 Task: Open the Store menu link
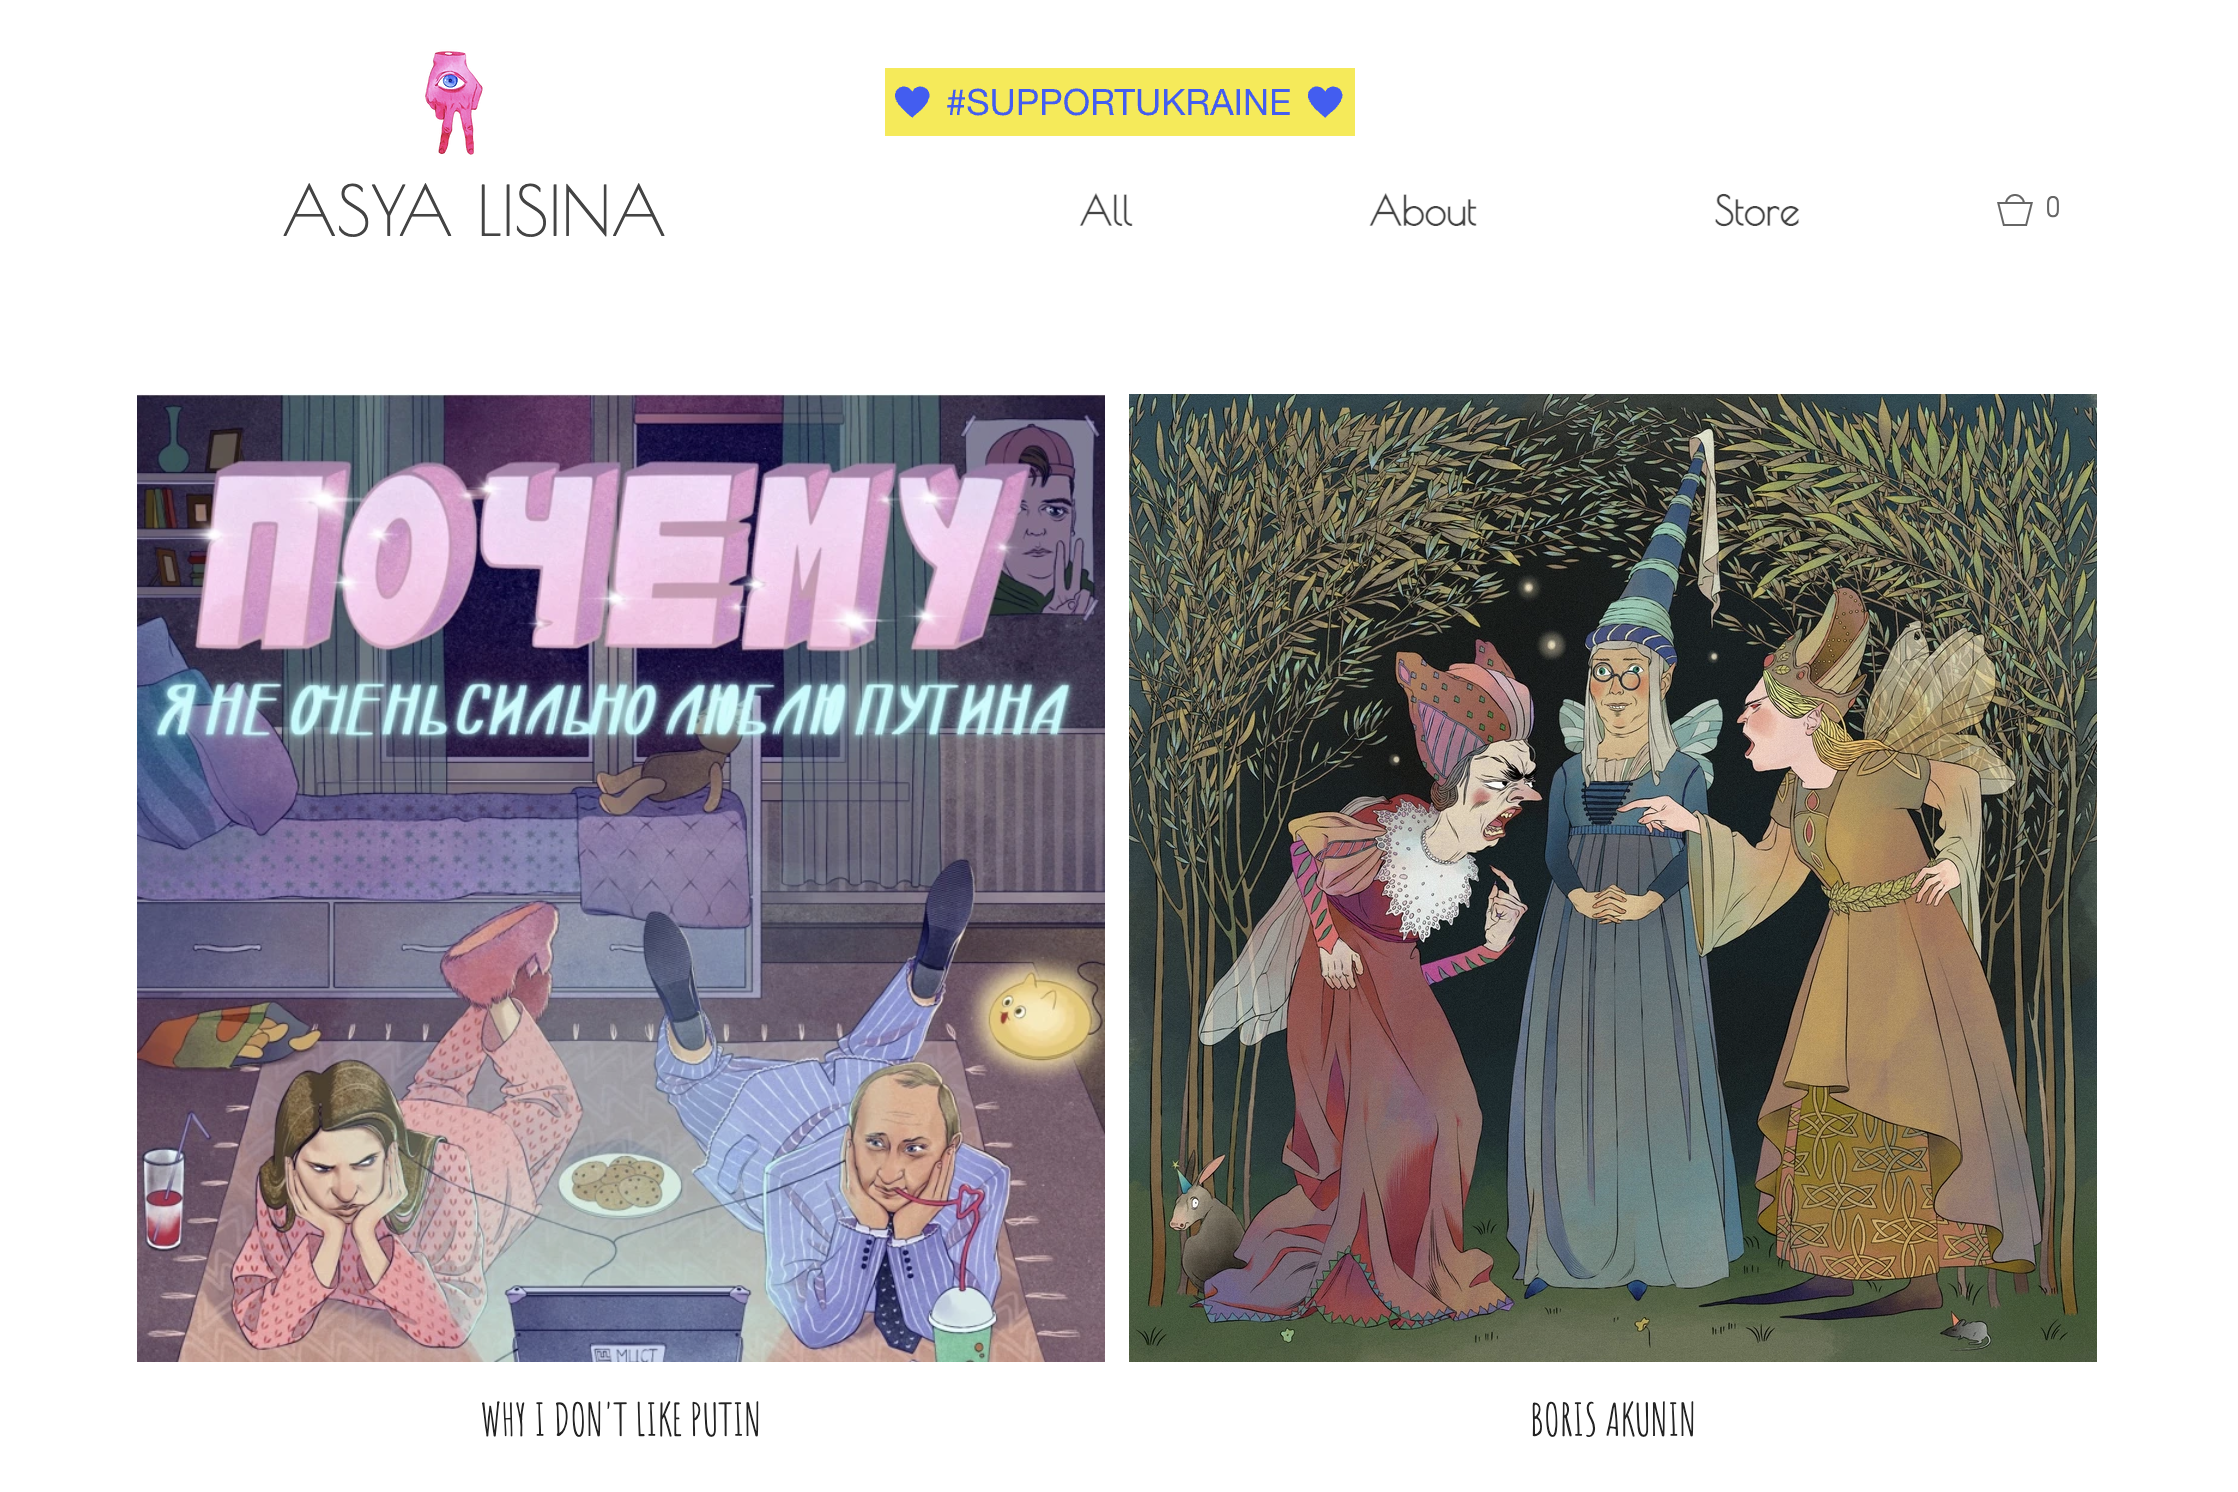(x=1756, y=211)
